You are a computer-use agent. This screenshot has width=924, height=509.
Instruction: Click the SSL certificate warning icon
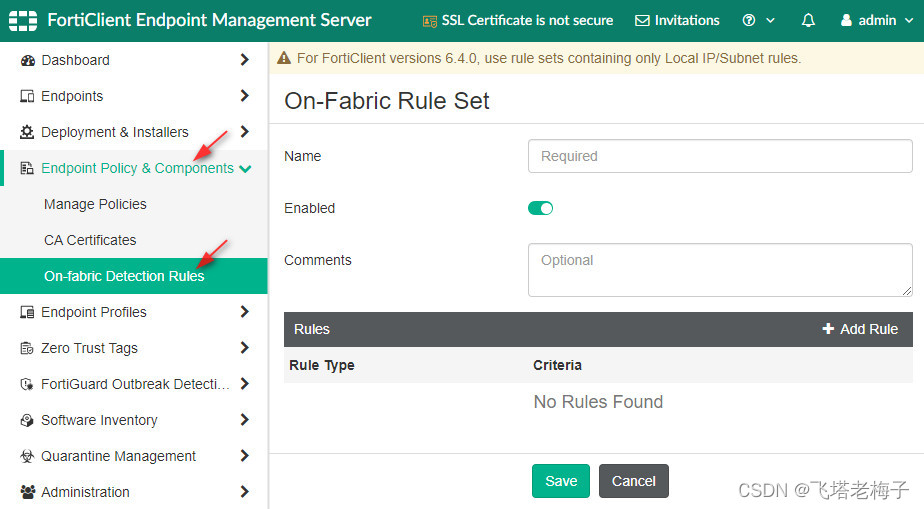[430, 21]
